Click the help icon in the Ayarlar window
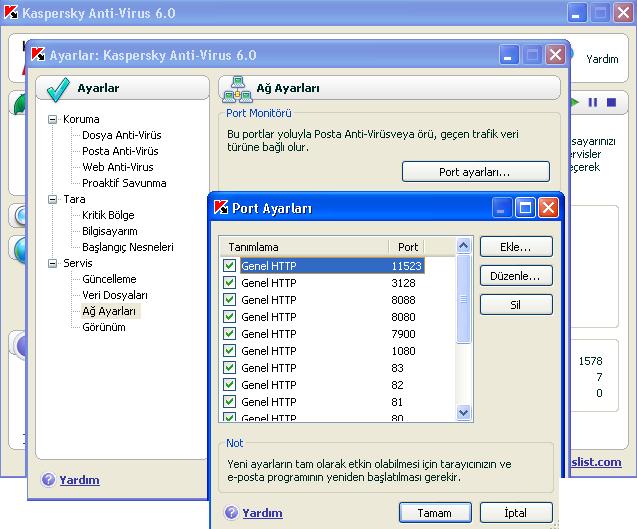The width and height of the screenshot is (637, 529). point(48,479)
